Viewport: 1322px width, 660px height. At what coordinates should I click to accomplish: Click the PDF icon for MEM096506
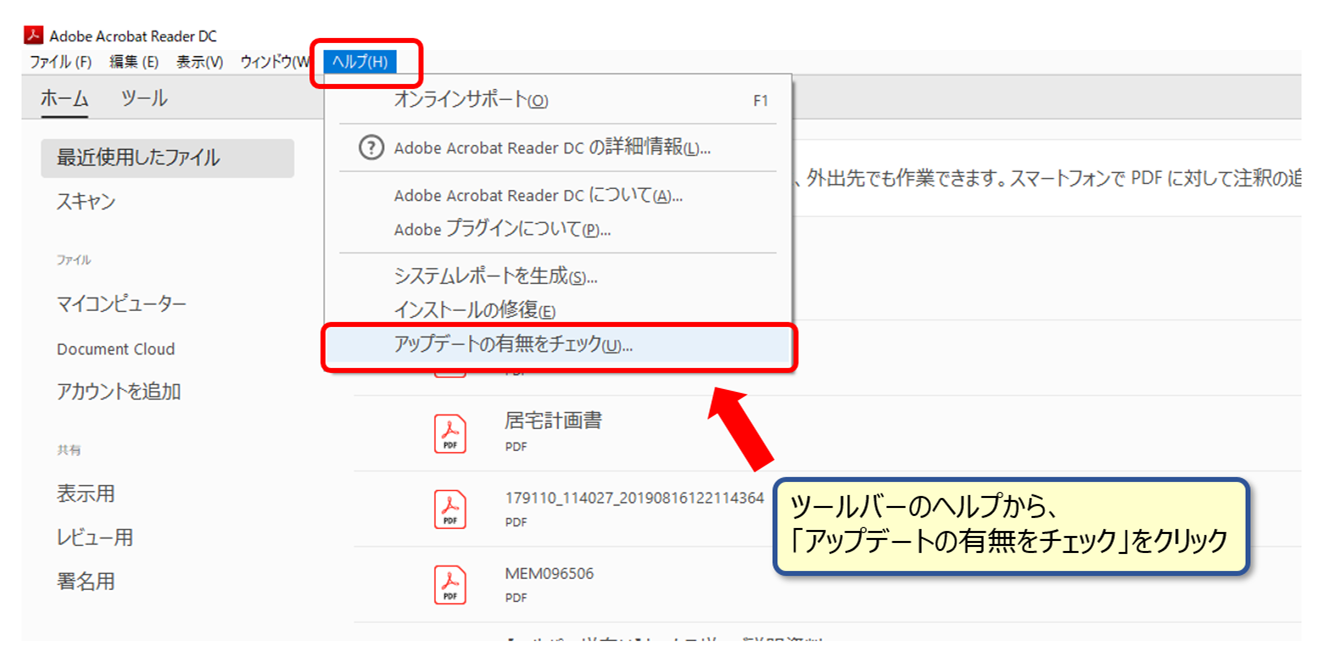(450, 584)
